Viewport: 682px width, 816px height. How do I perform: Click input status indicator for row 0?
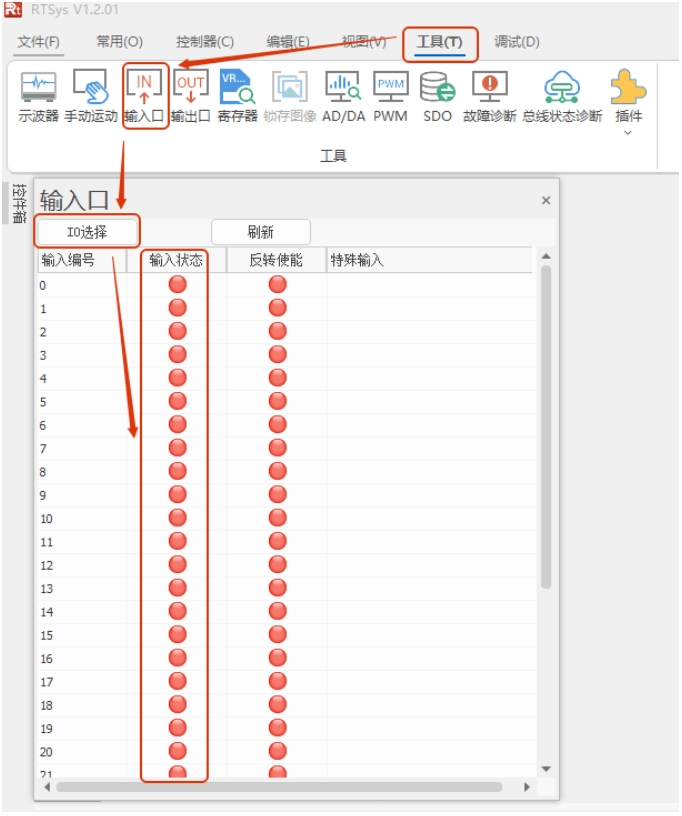point(177,285)
